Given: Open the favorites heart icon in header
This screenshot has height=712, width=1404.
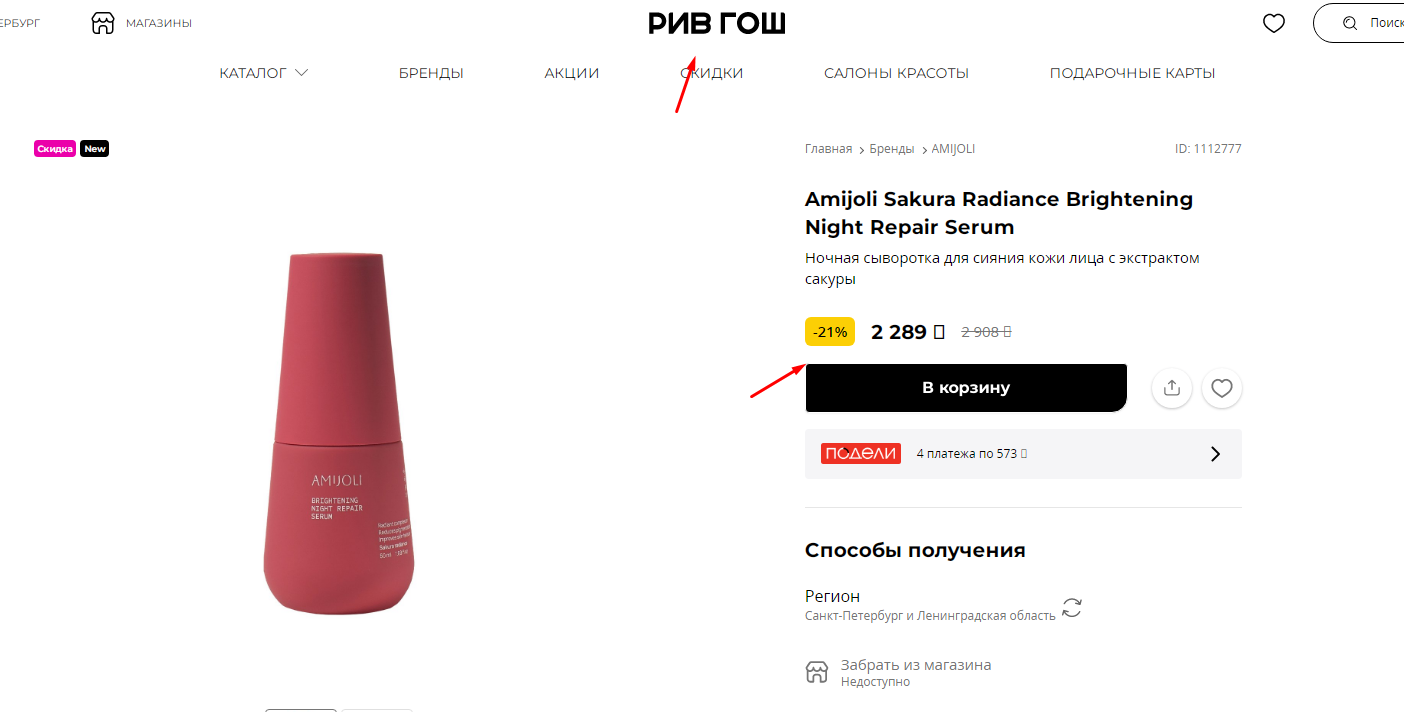Looking at the screenshot, I should pos(1274,23).
